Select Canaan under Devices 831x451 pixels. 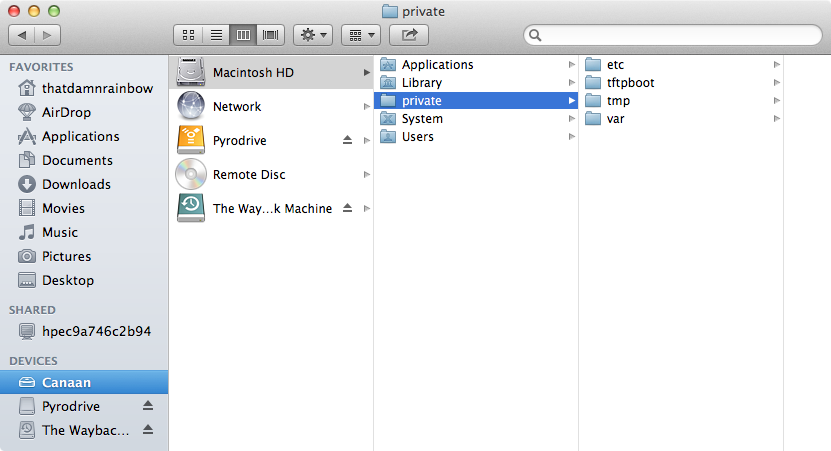coord(84,382)
